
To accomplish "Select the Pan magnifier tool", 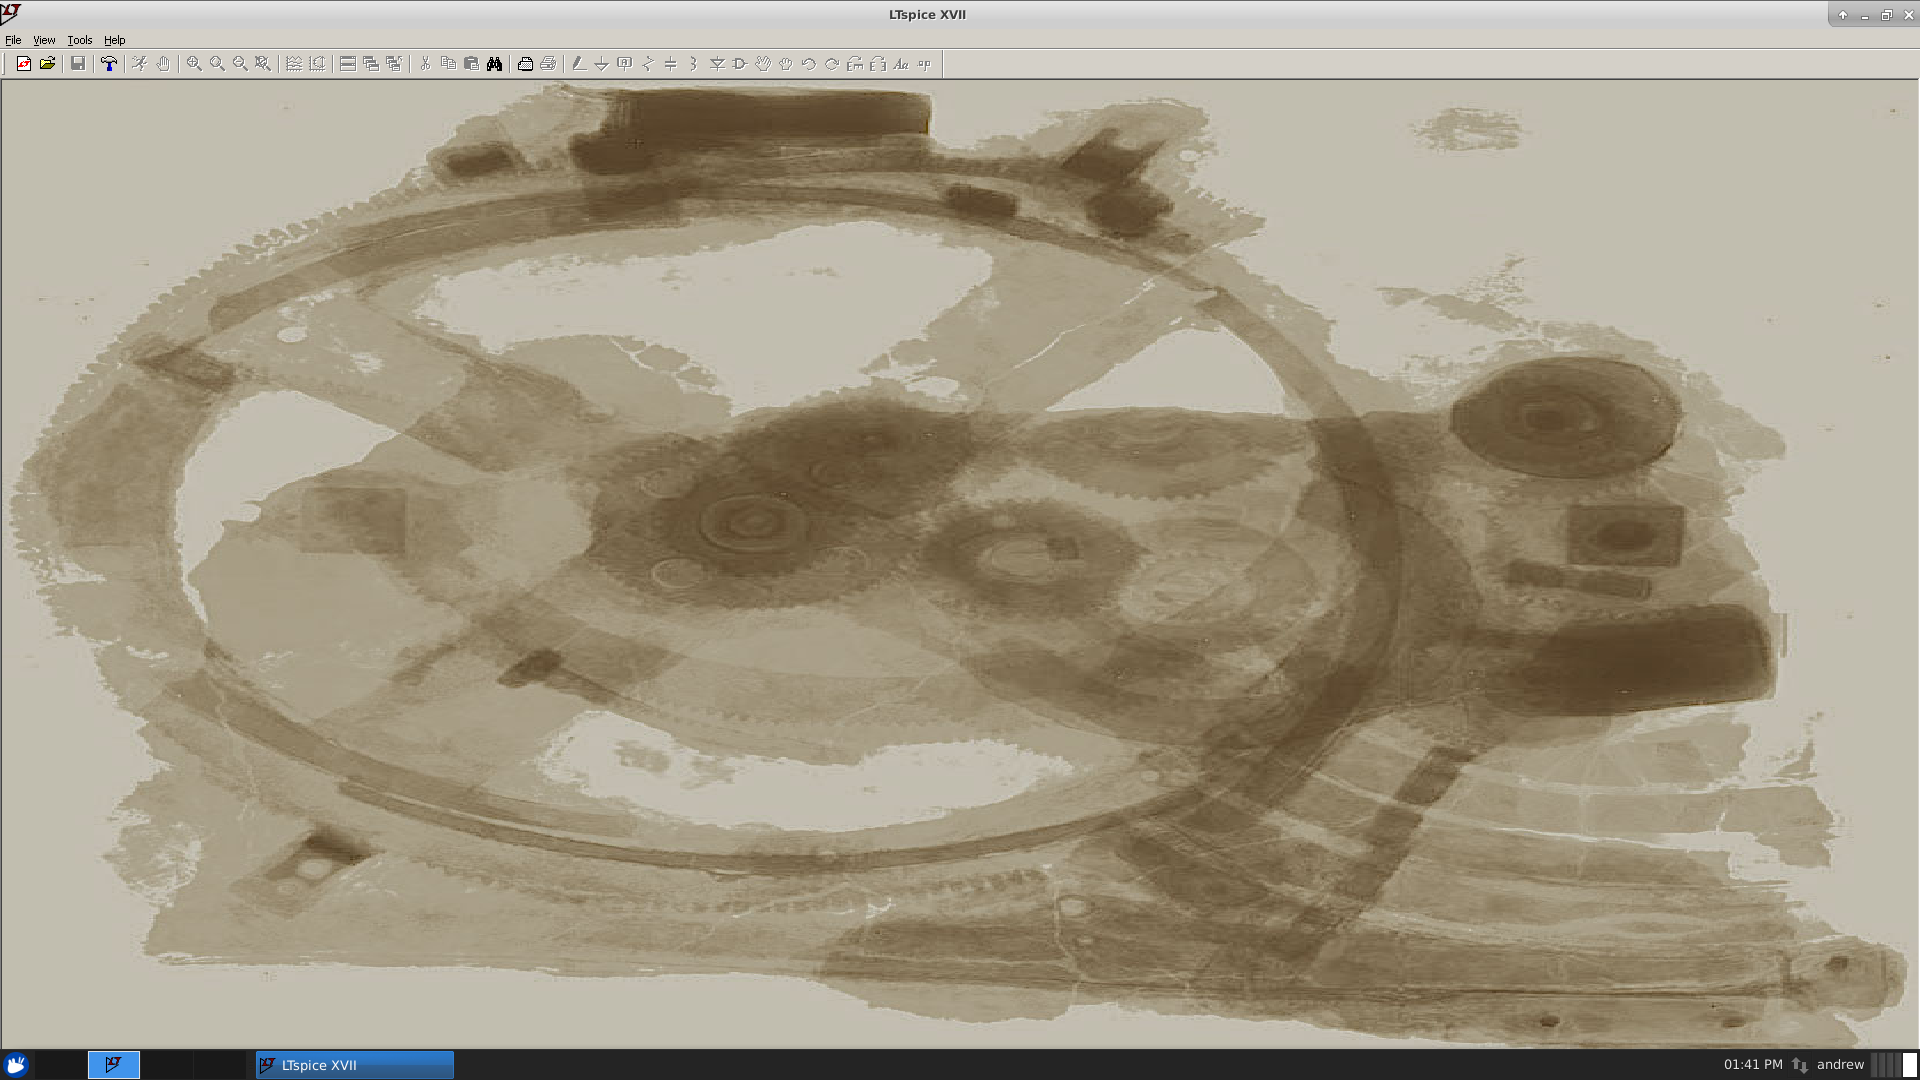I will click(x=217, y=64).
